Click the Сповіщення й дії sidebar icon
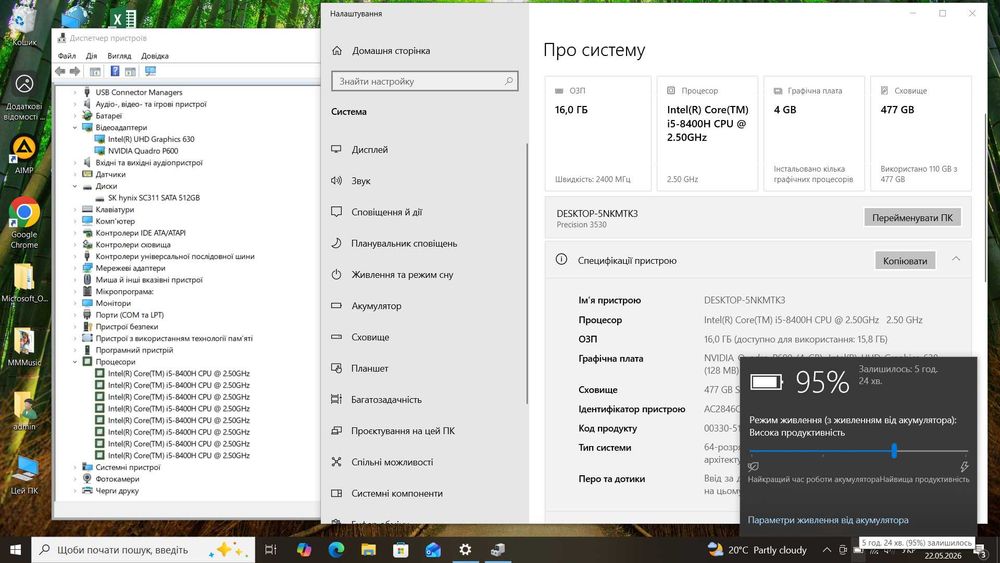Screen dimensions: 1000x563 click(337, 212)
